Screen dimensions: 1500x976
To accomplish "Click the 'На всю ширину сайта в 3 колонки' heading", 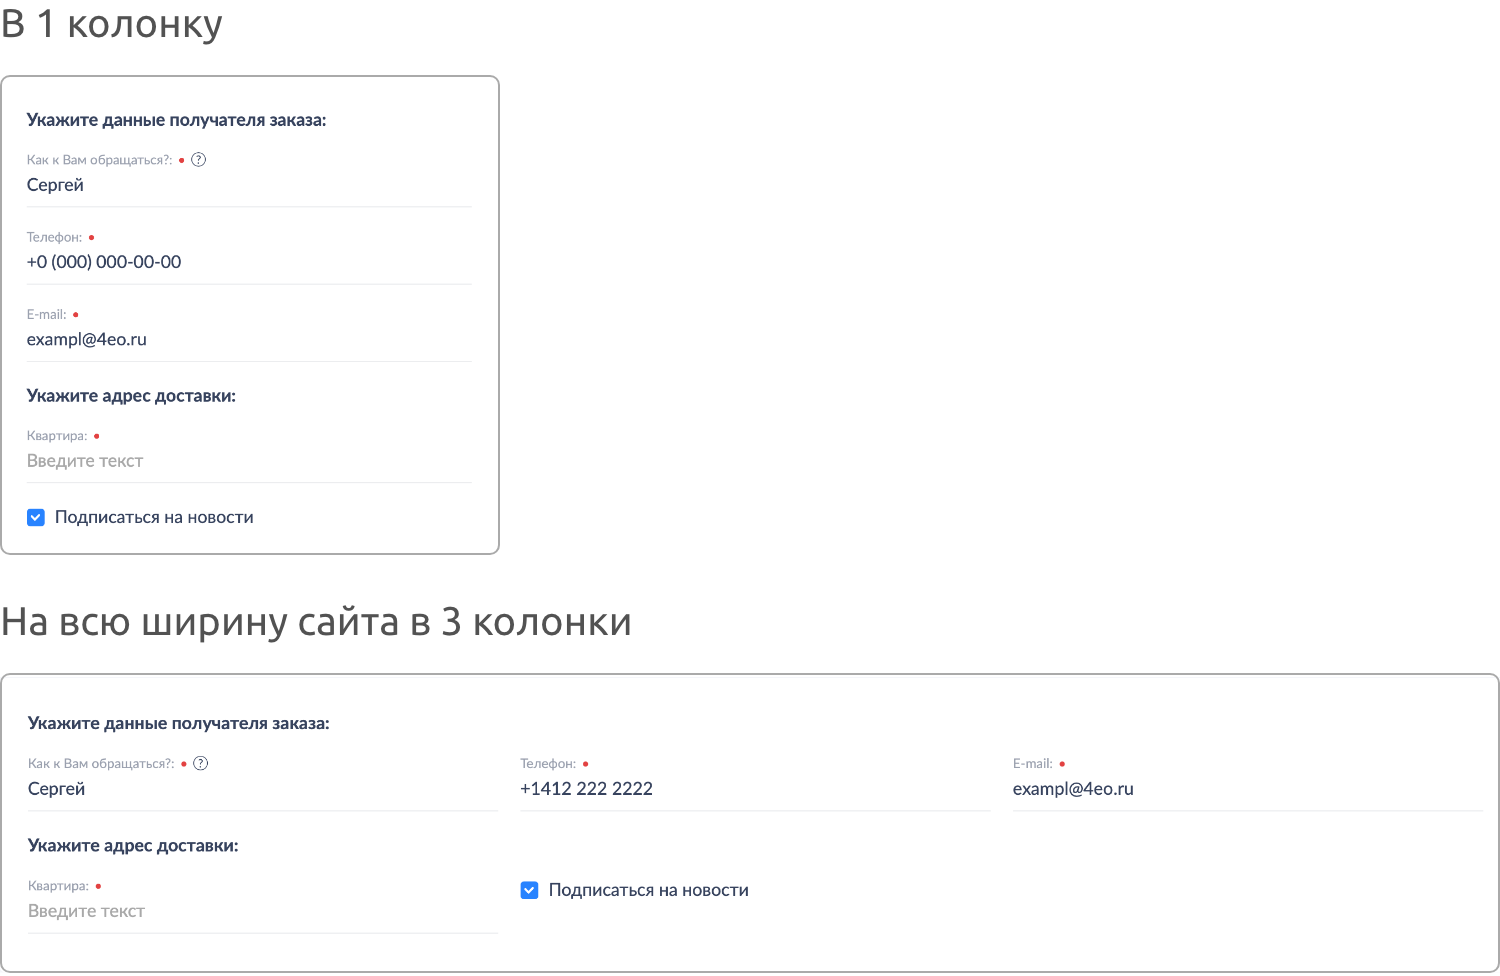I will tap(316, 622).
